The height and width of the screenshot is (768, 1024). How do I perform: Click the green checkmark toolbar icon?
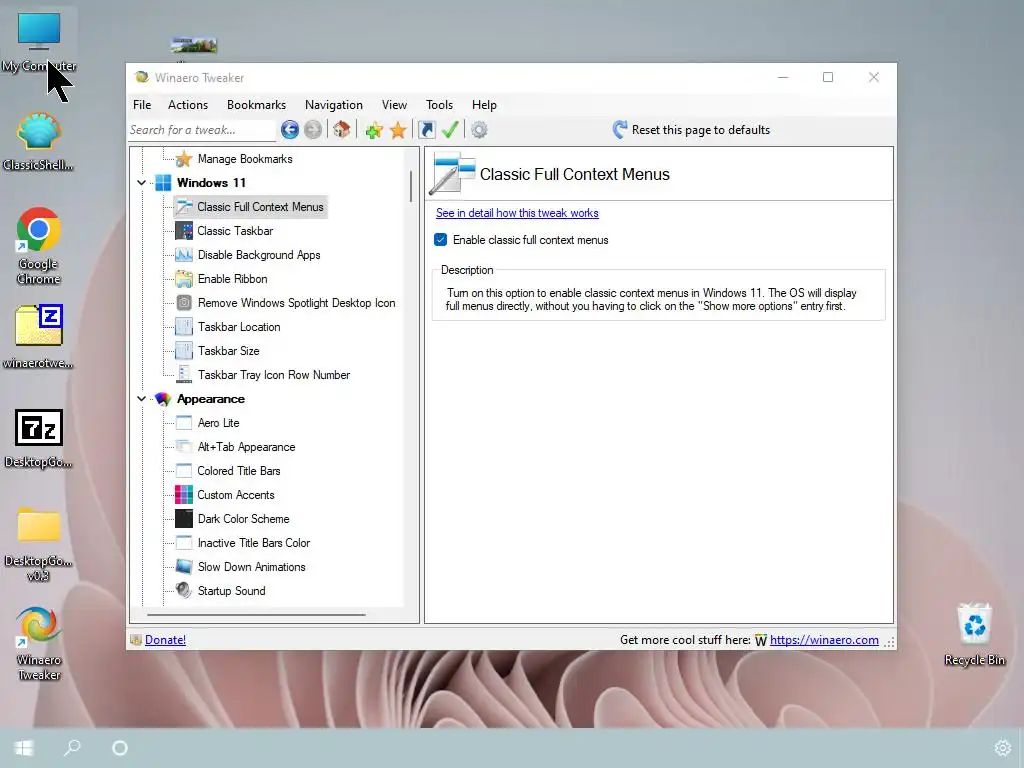pos(450,129)
